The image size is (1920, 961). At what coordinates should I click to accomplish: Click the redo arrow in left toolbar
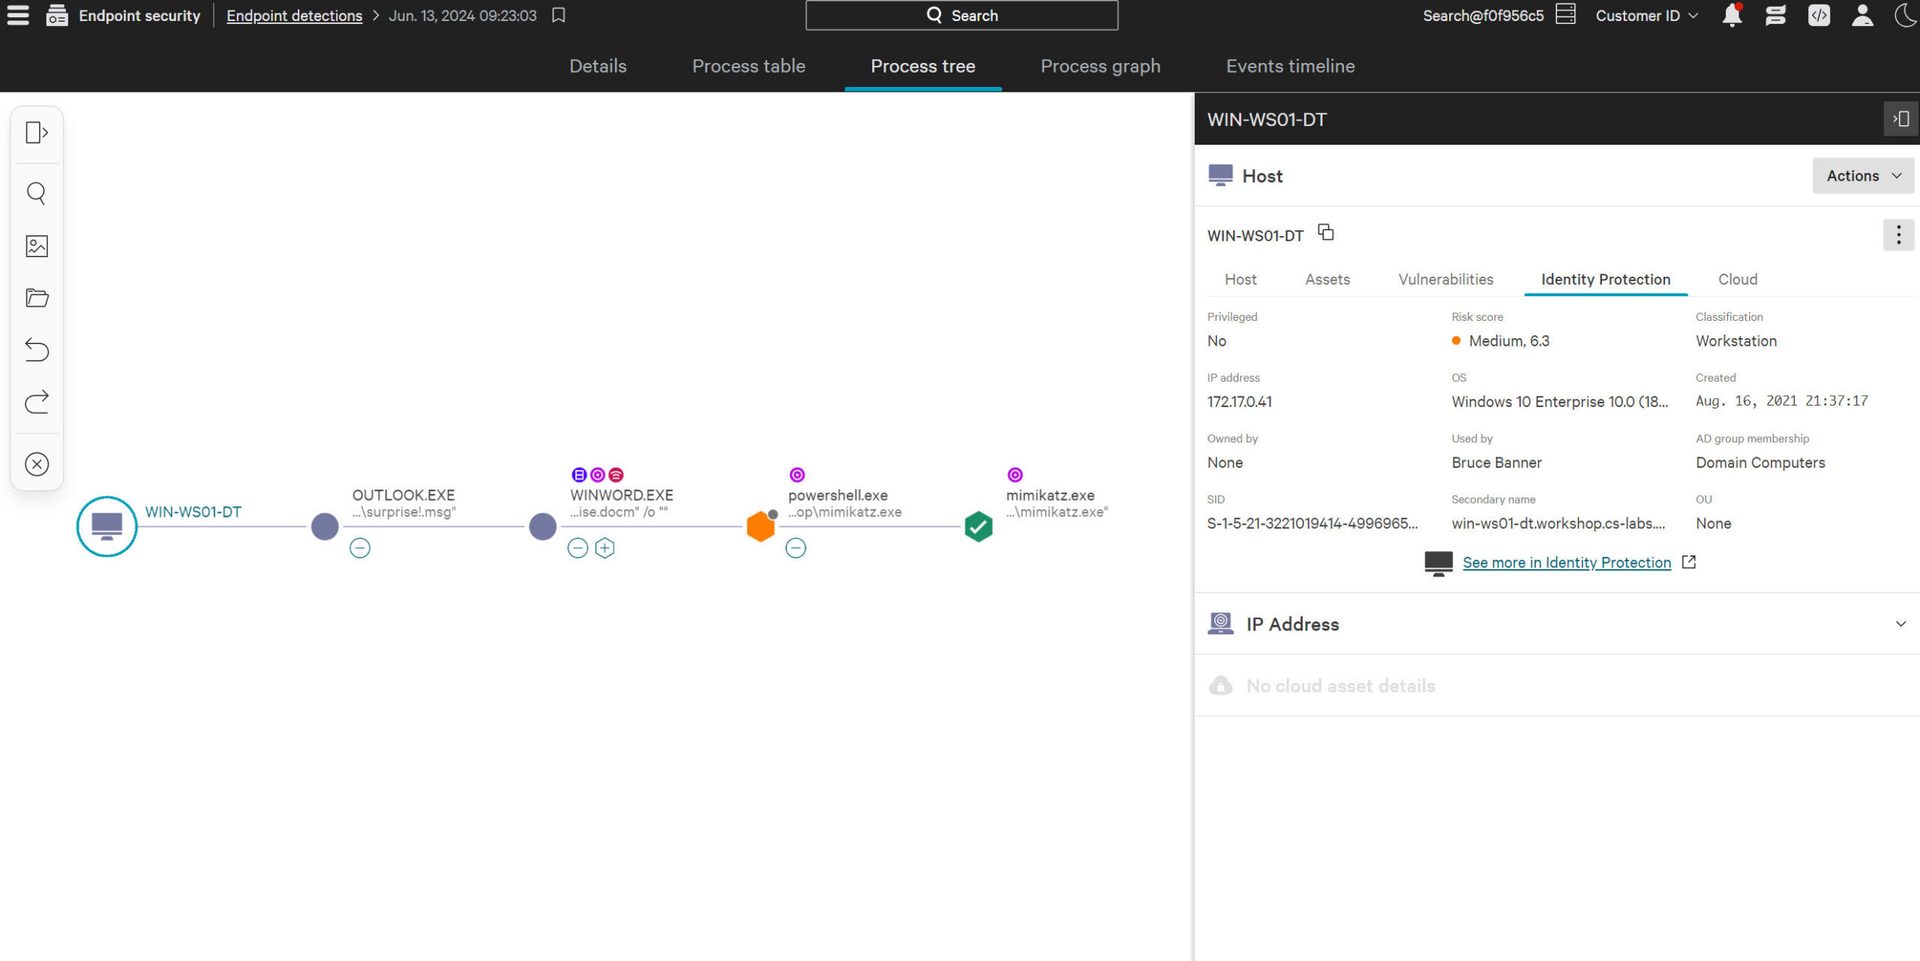pyautogui.click(x=37, y=402)
